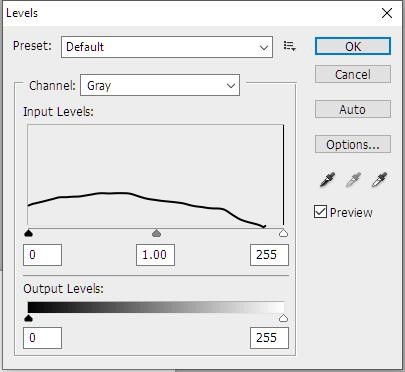
Task: Open the Preset dropdown
Action: click(x=167, y=47)
